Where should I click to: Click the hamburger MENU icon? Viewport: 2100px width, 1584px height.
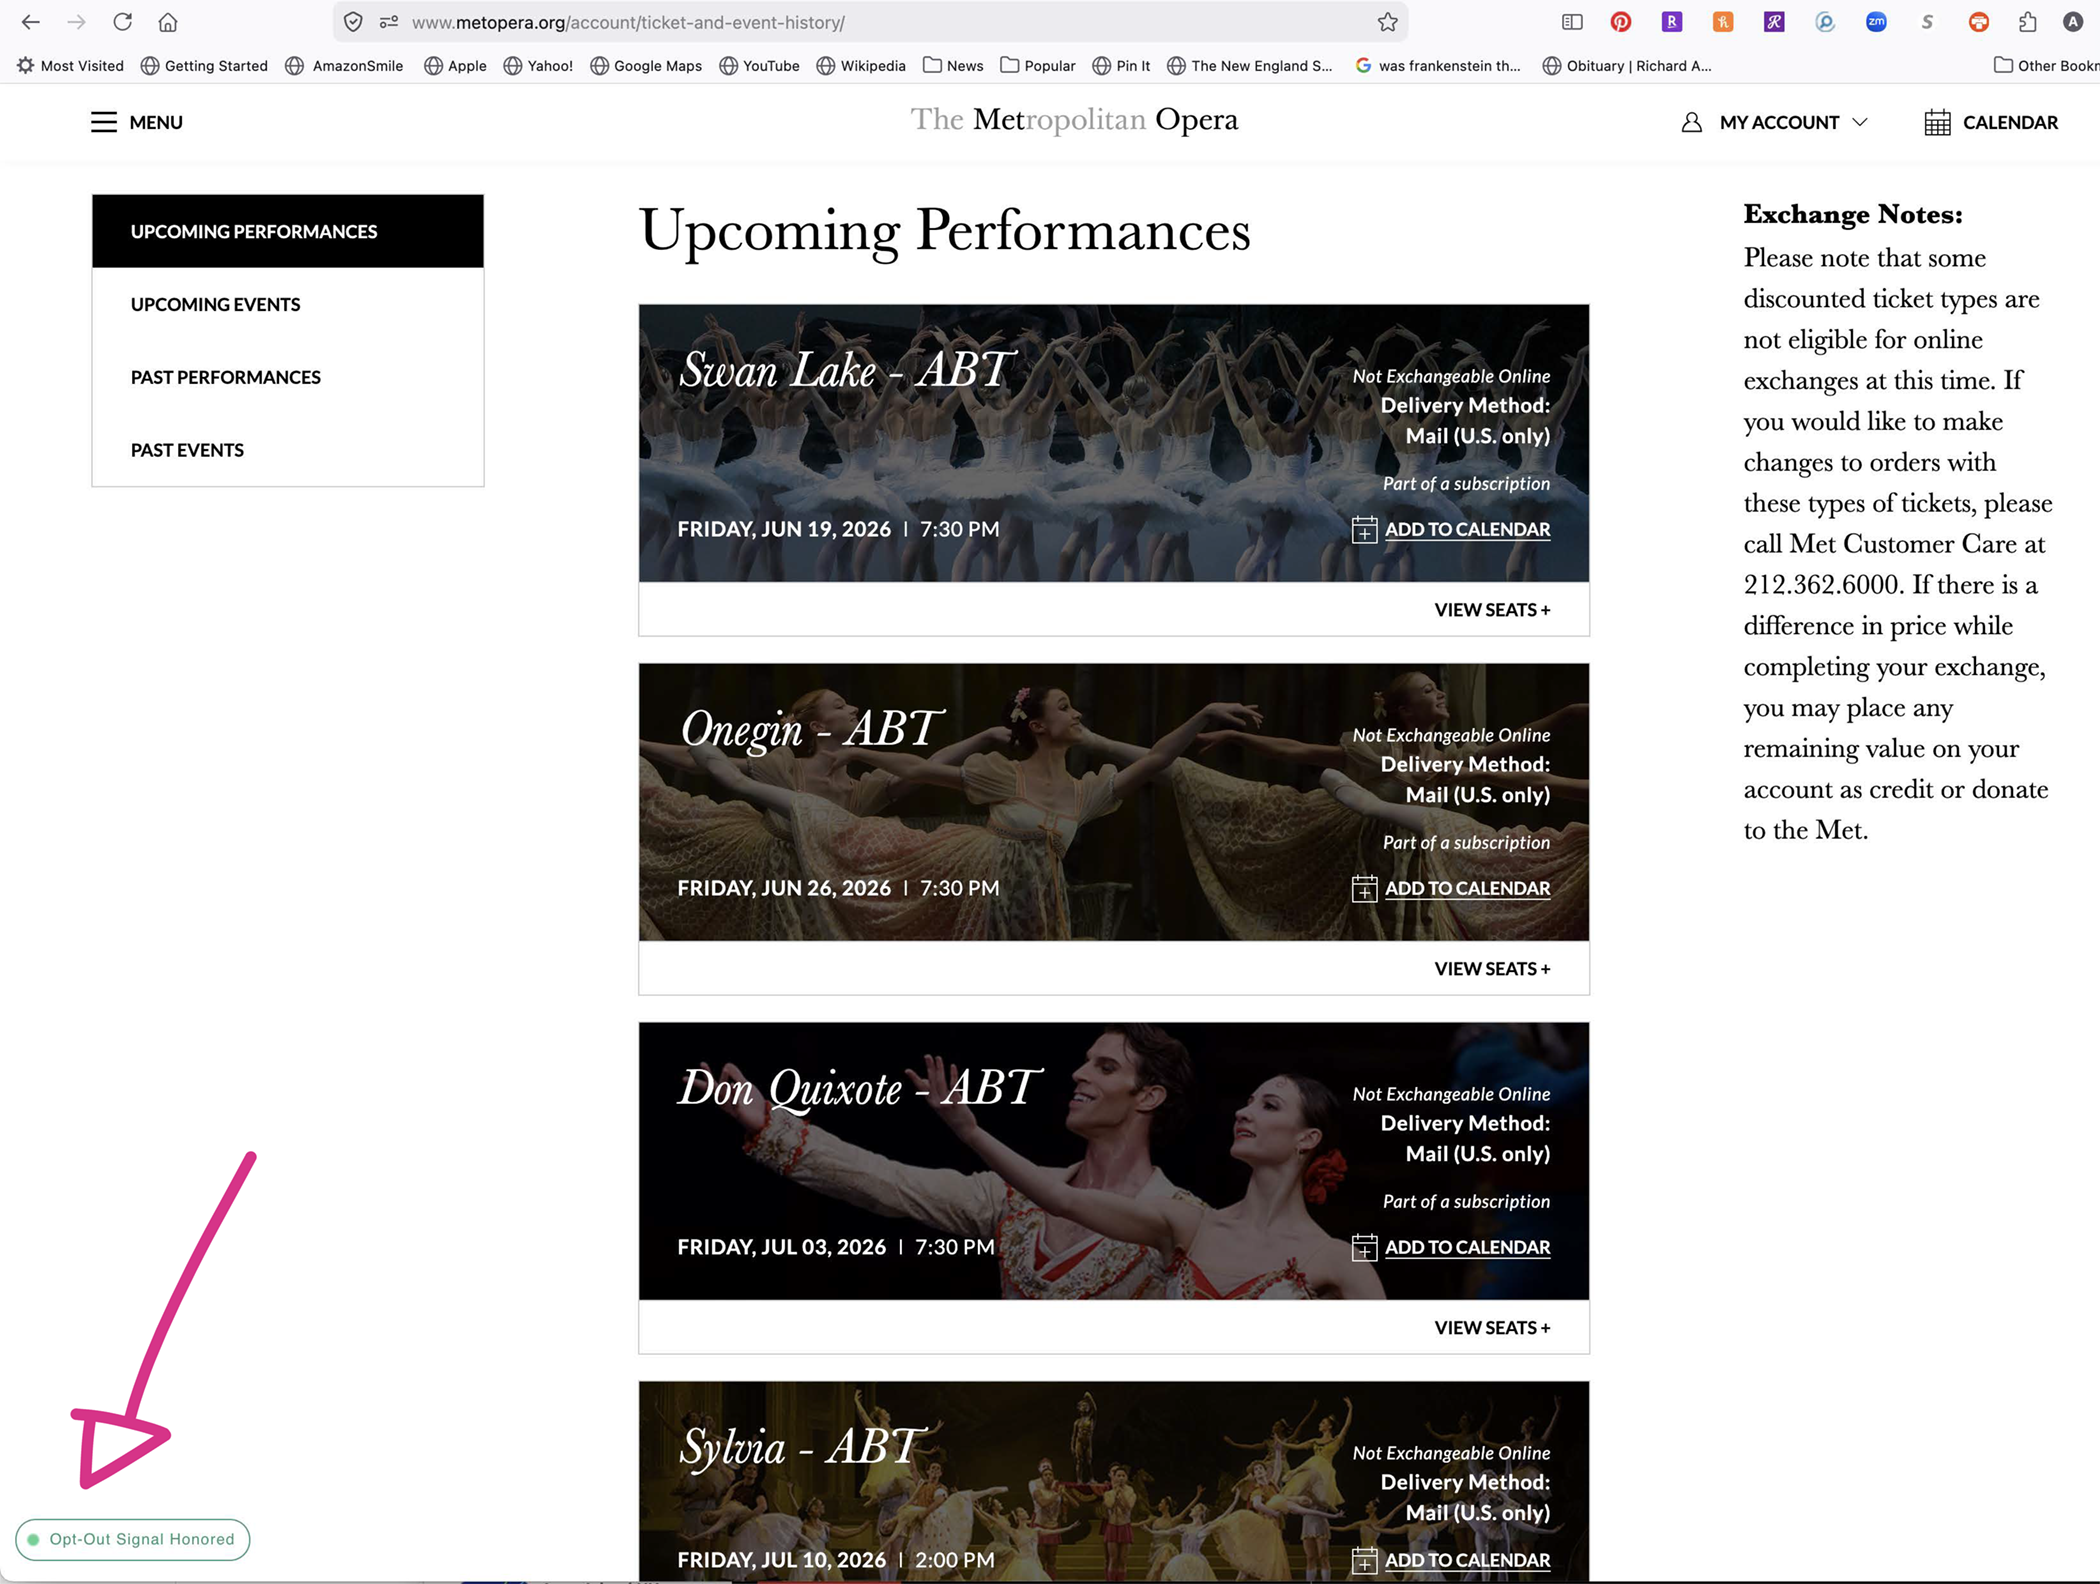[x=104, y=122]
